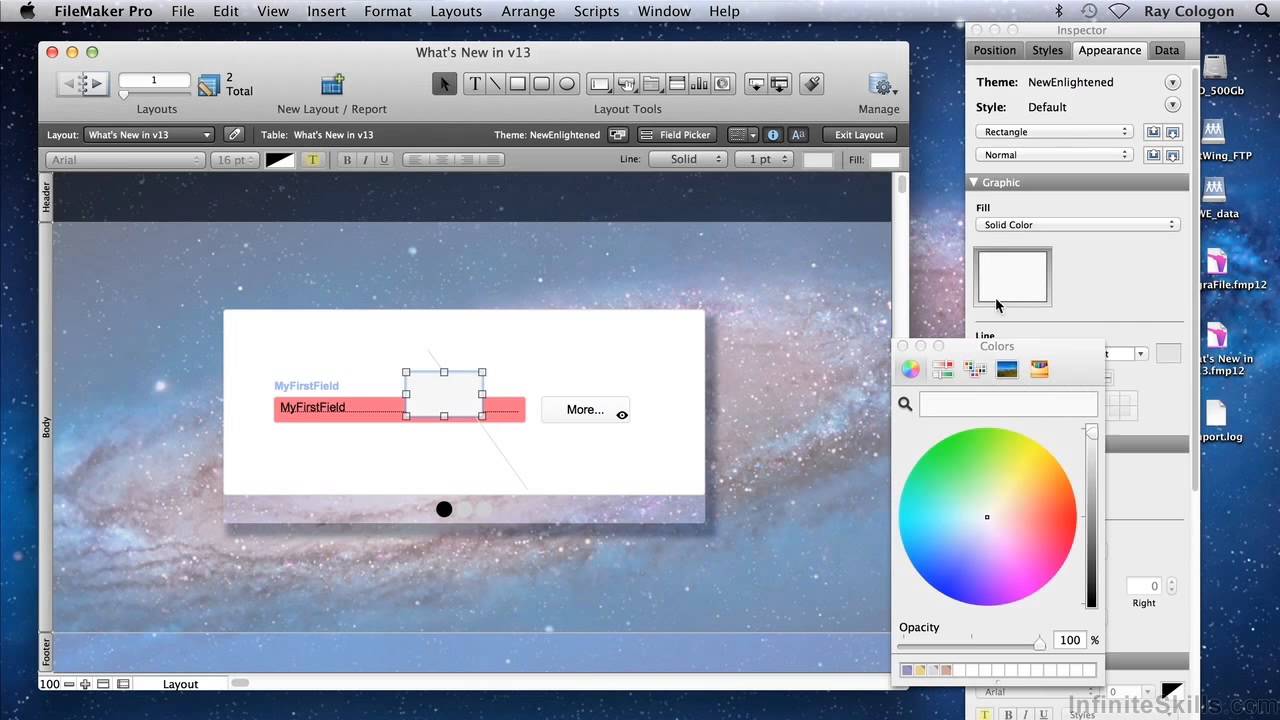
Task: Set text alignment to center
Action: (441, 160)
